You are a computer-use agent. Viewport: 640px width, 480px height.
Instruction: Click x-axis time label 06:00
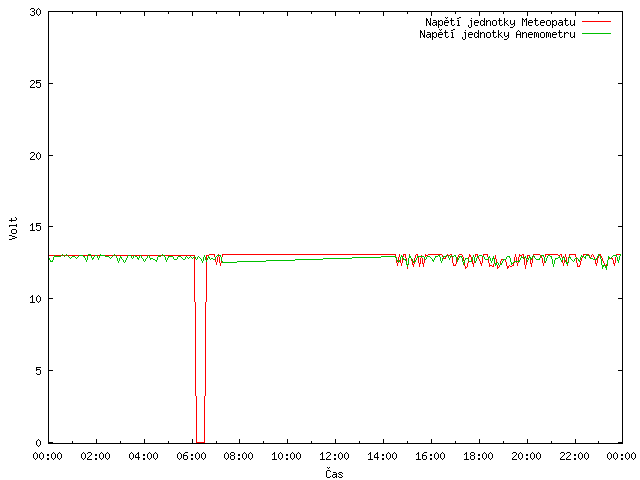[x=191, y=456]
